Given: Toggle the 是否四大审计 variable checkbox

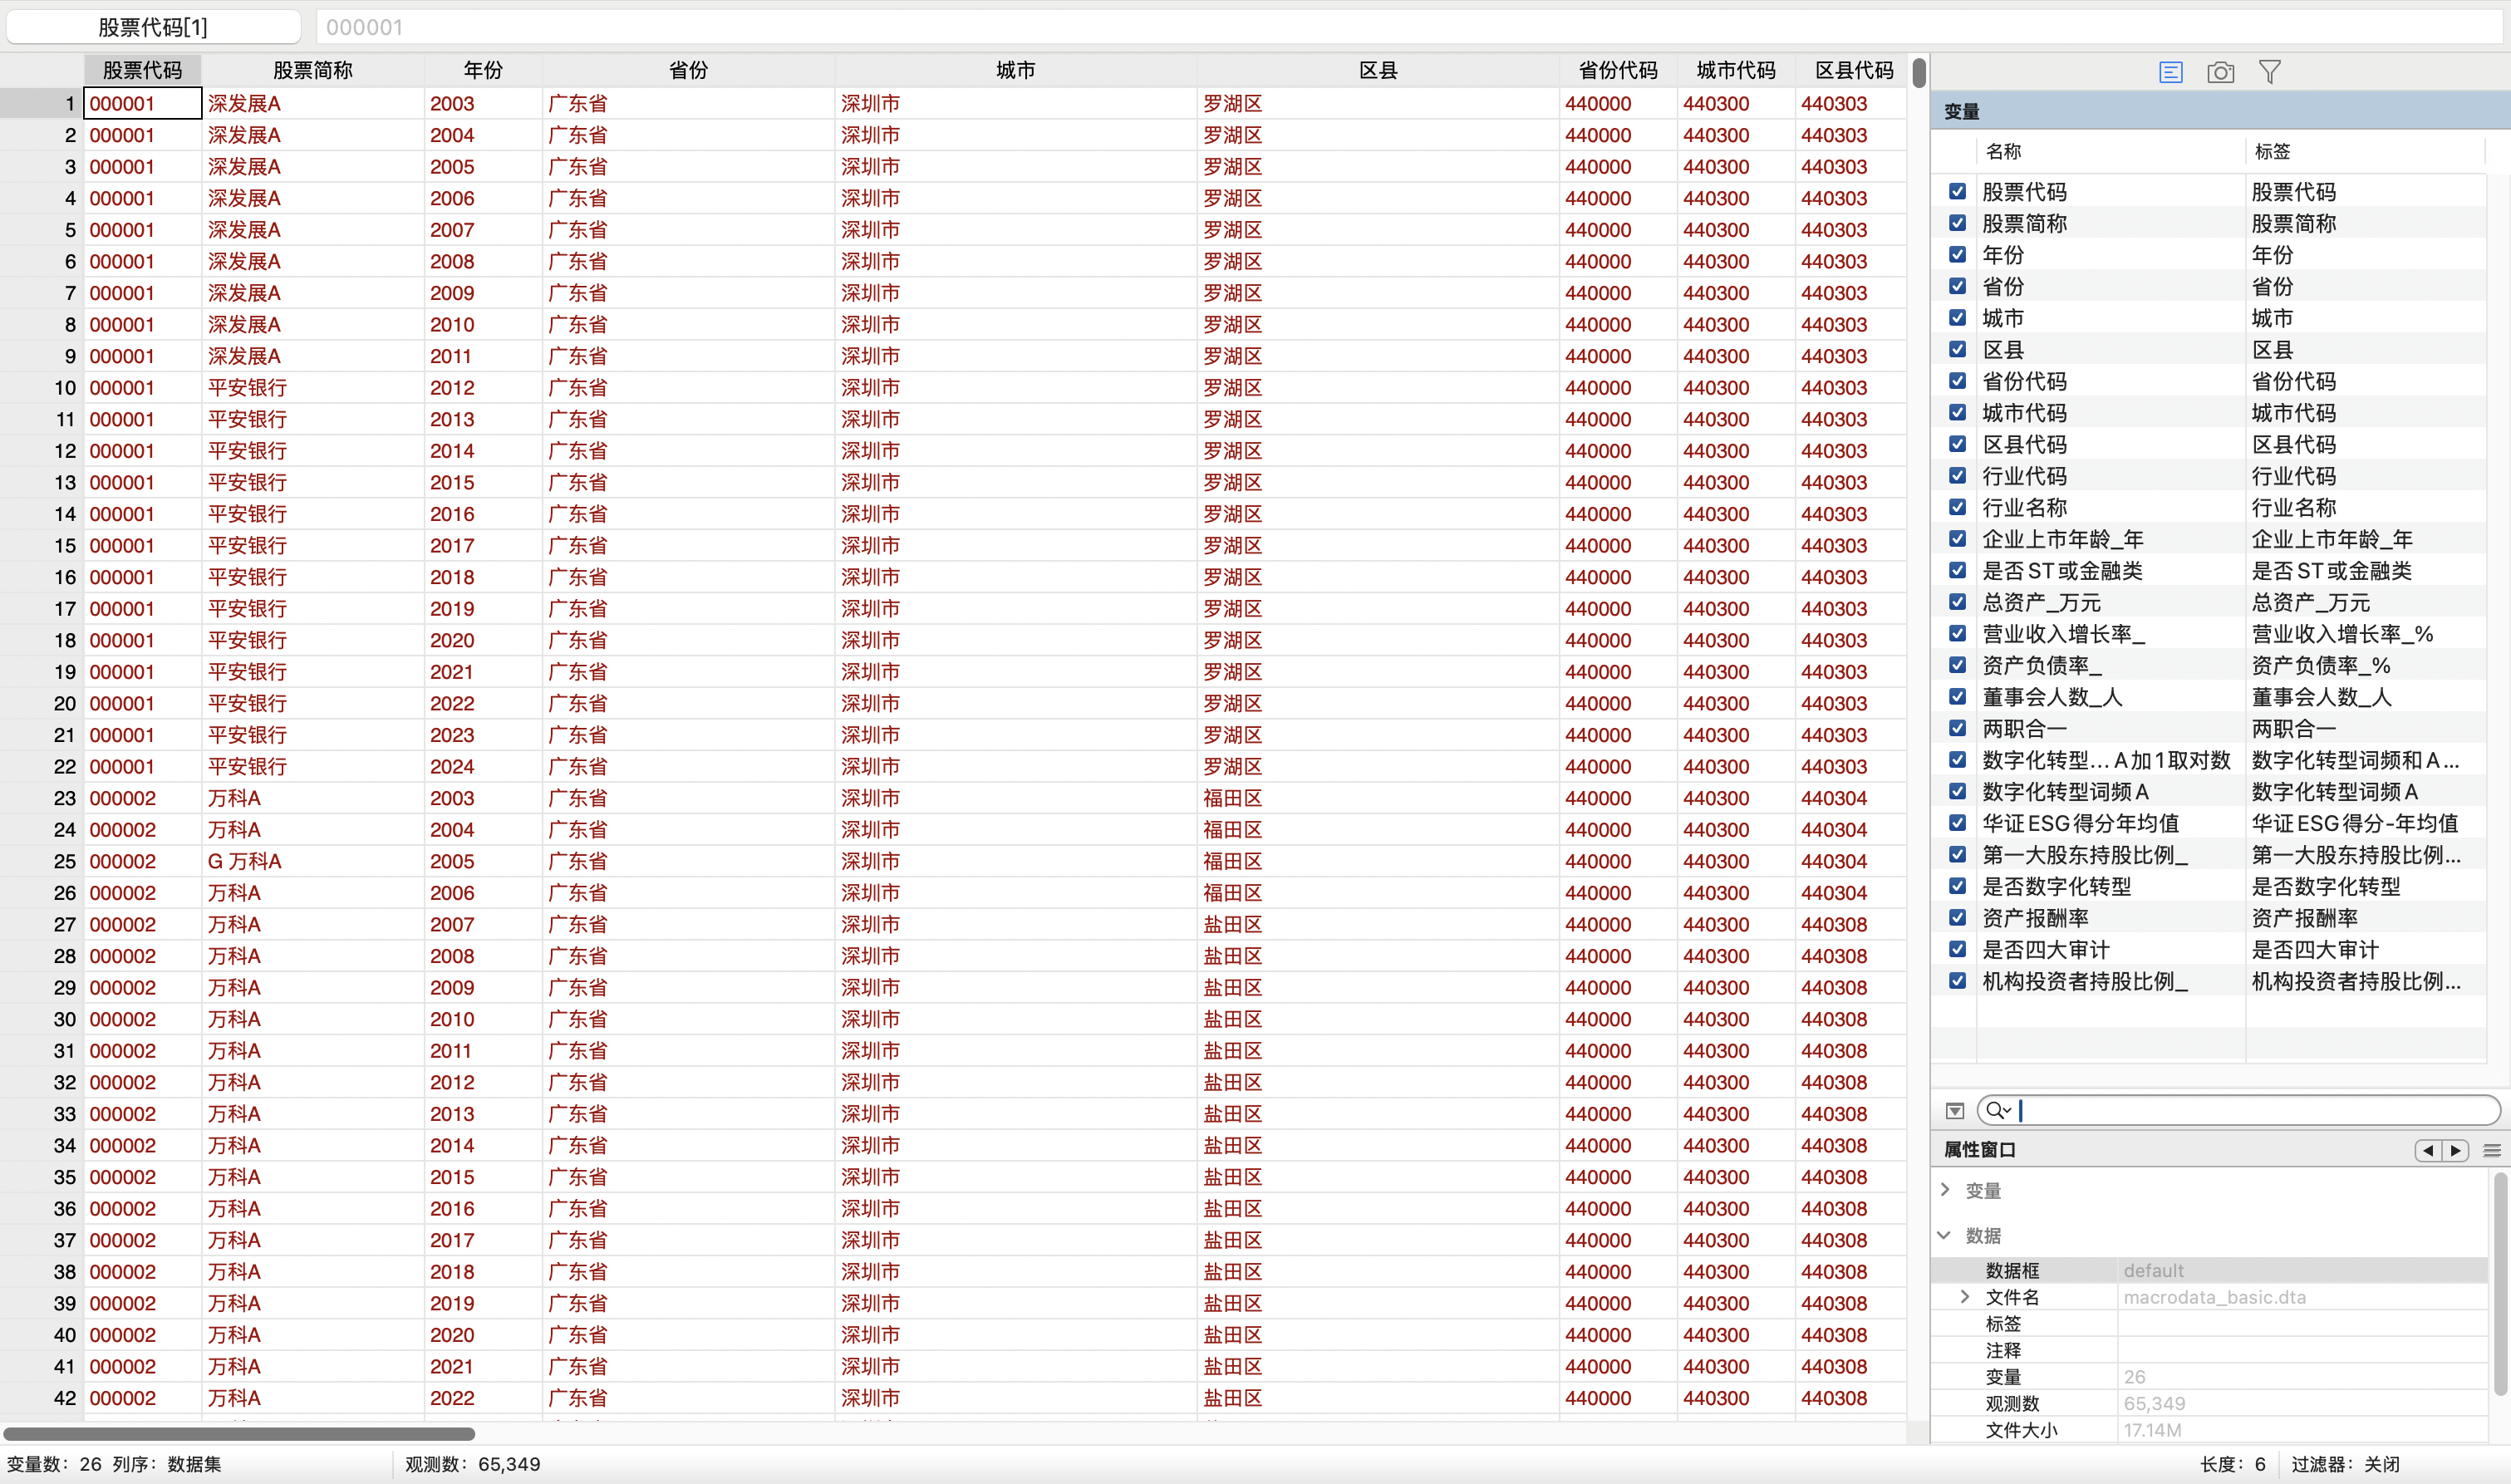Looking at the screenshot, I should coord(1957,949).
